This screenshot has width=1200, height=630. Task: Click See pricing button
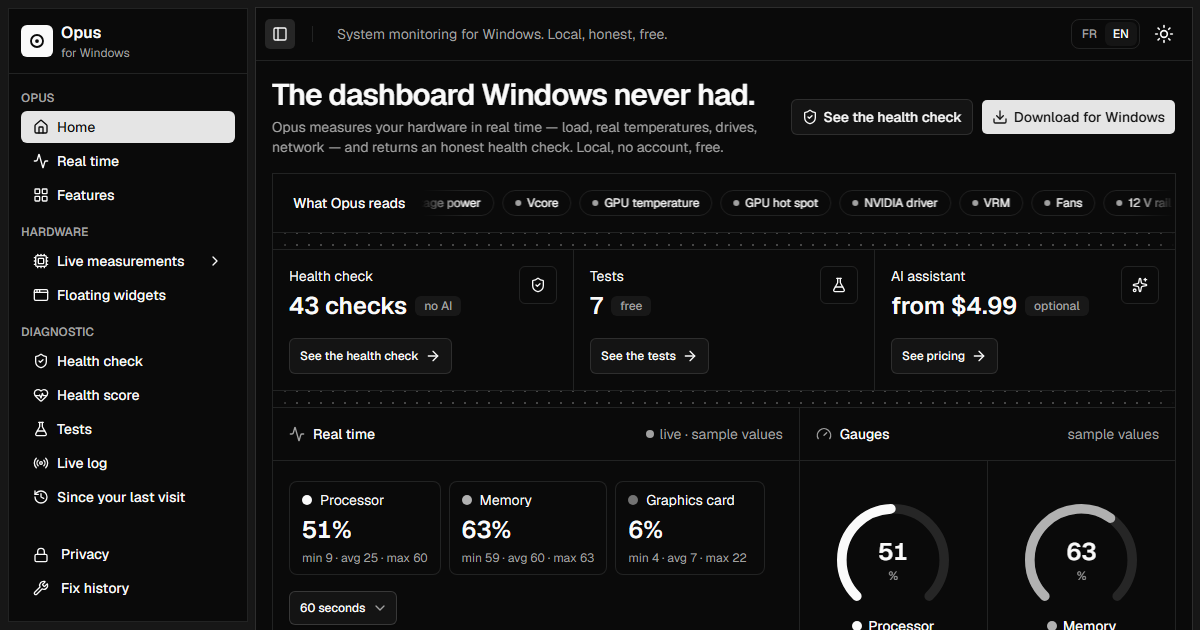(x=944, y=356)
